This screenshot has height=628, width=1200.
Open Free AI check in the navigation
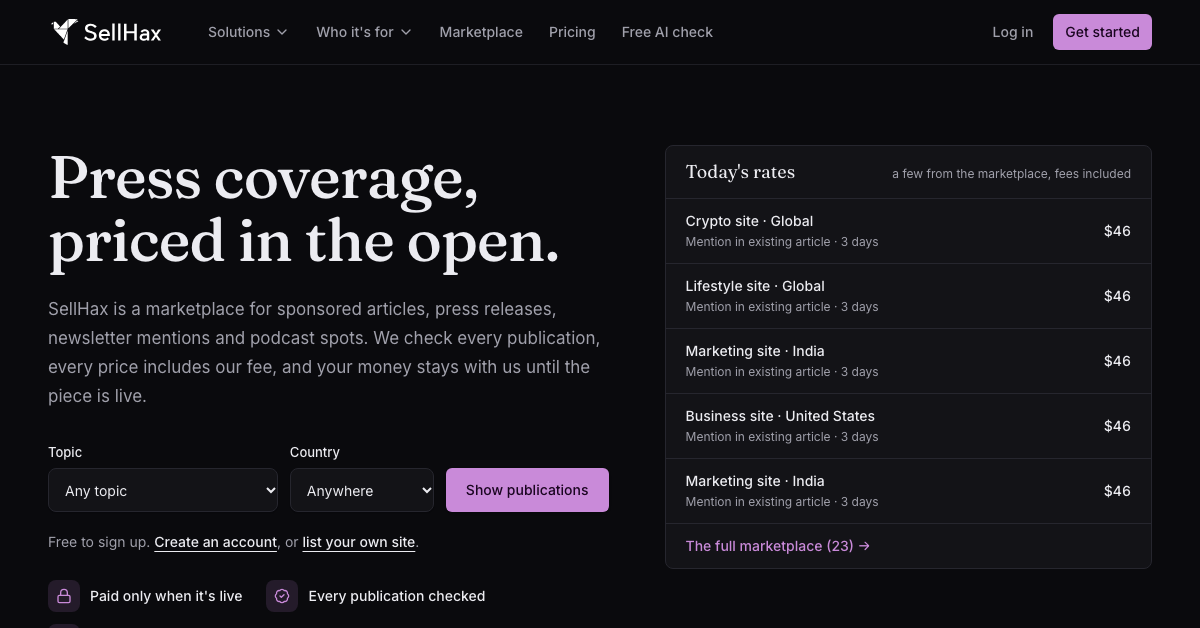pos(667,32)
